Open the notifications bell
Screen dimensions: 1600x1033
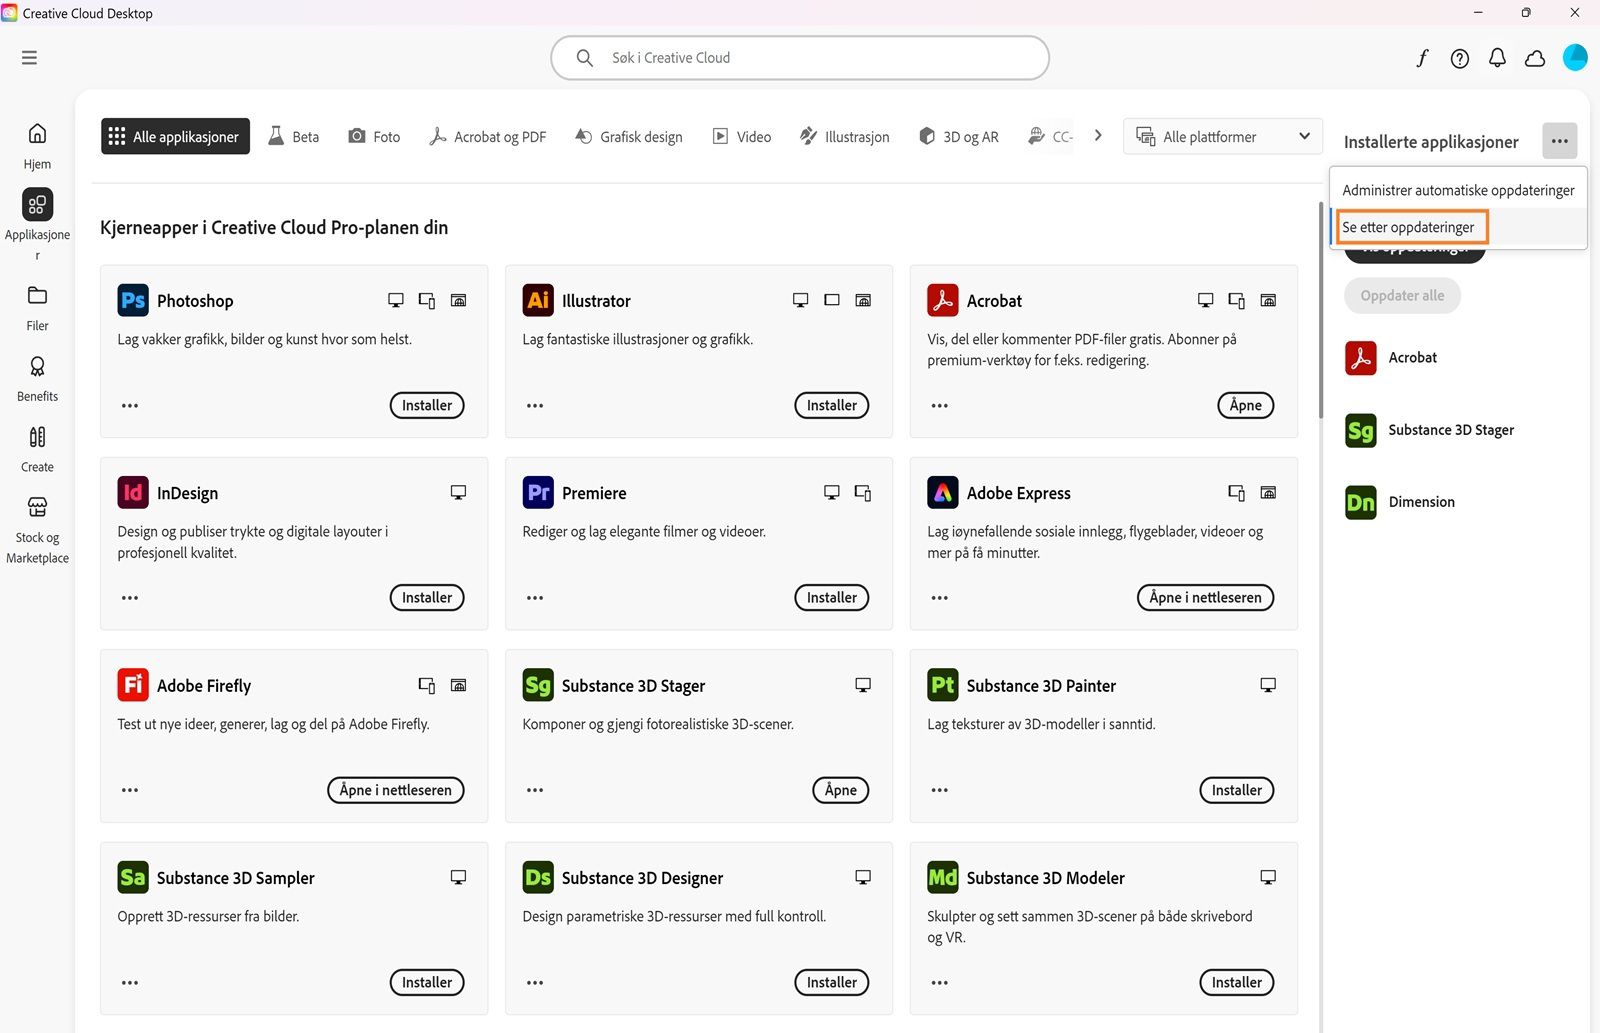[1497, 58]
